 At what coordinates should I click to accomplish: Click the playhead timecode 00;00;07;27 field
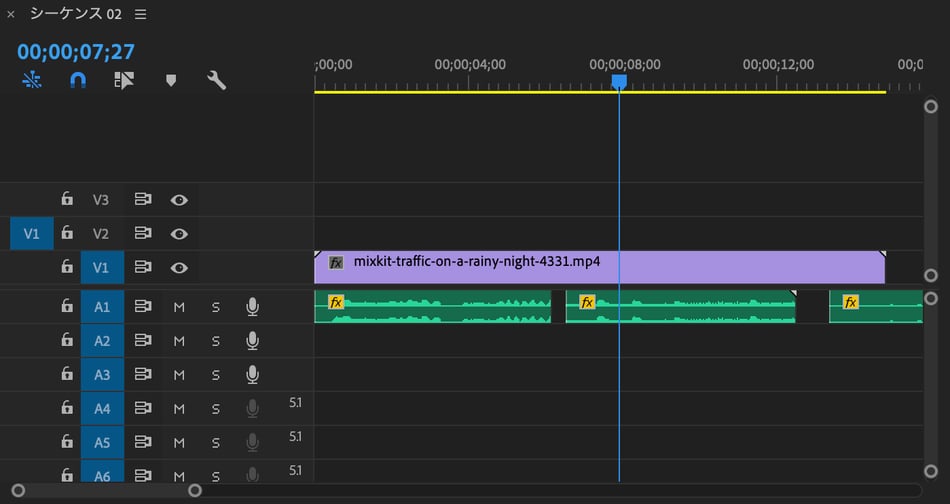coord(76,52)
